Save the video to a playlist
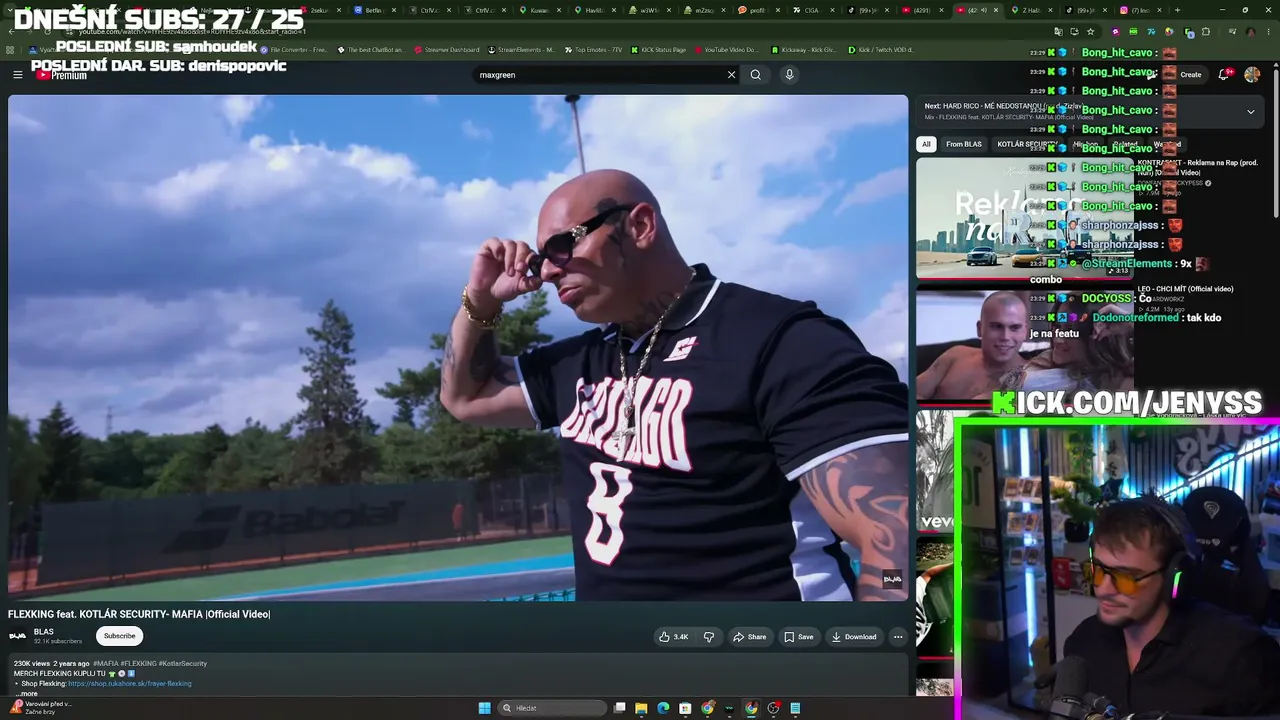This screenshot has width=1280, height=720. coord(798,637)
